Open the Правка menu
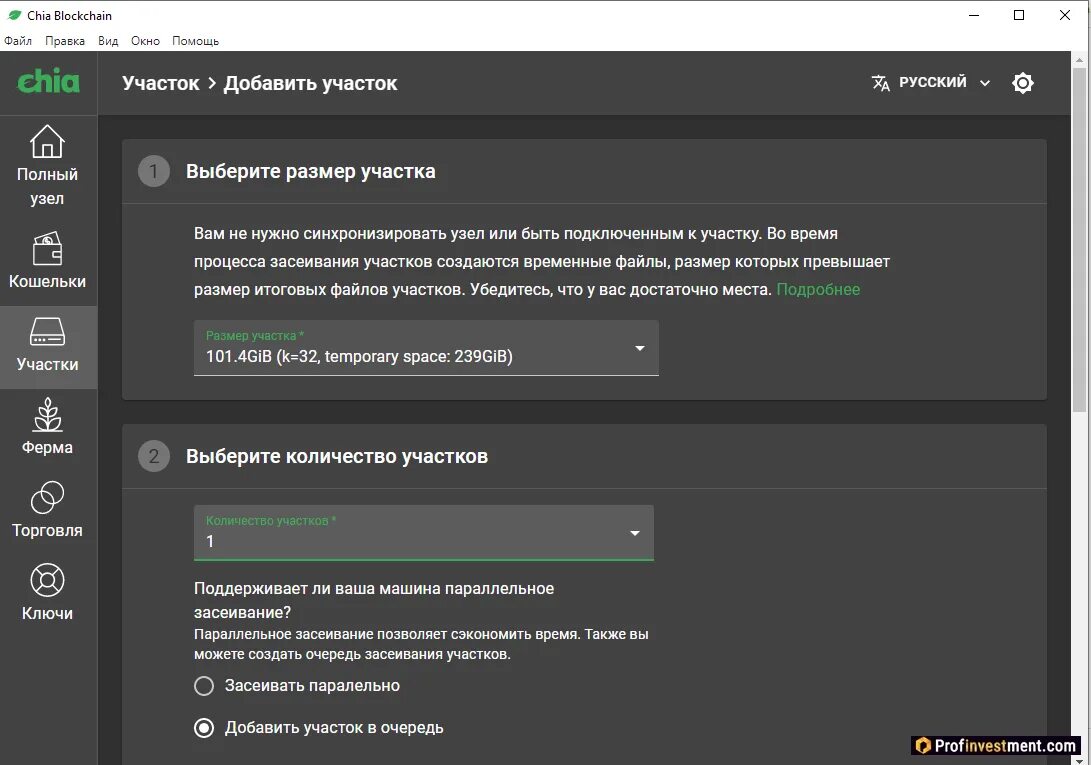Screen dimensions: 1091x765 click(65, 41)
